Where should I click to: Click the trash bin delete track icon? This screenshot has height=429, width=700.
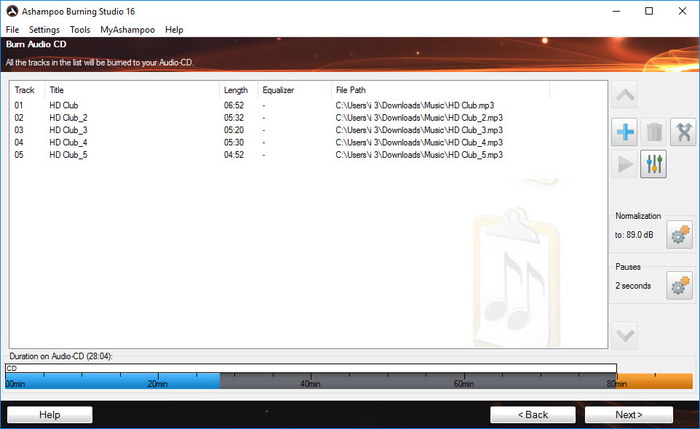654,132
